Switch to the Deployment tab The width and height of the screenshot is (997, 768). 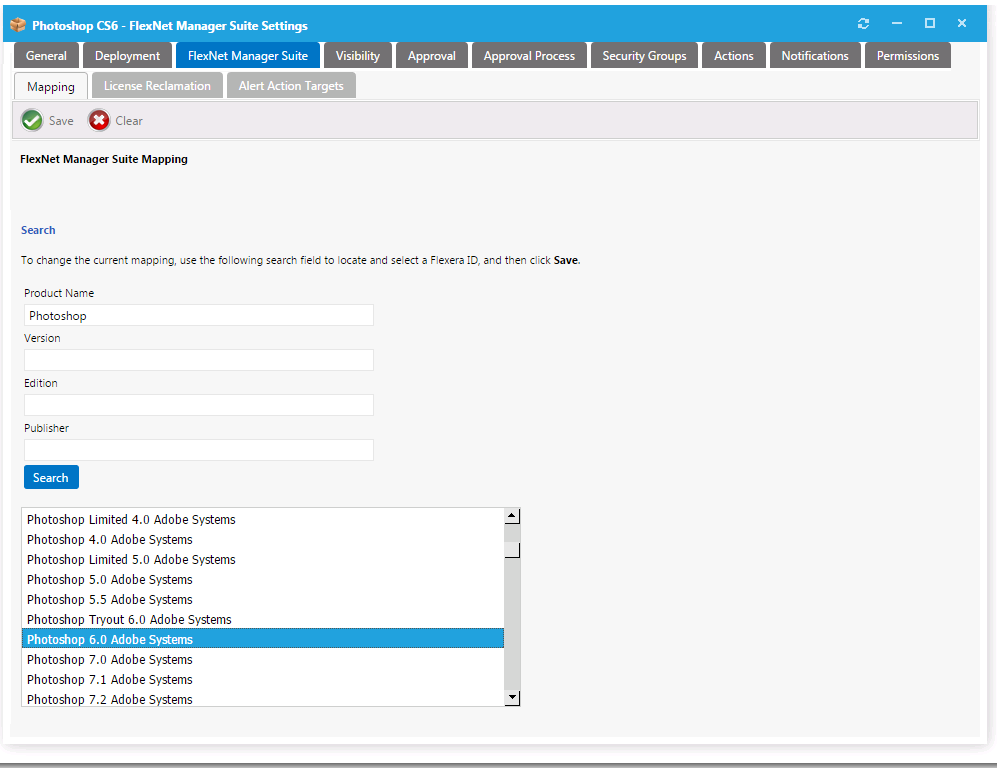click(127, 56)
